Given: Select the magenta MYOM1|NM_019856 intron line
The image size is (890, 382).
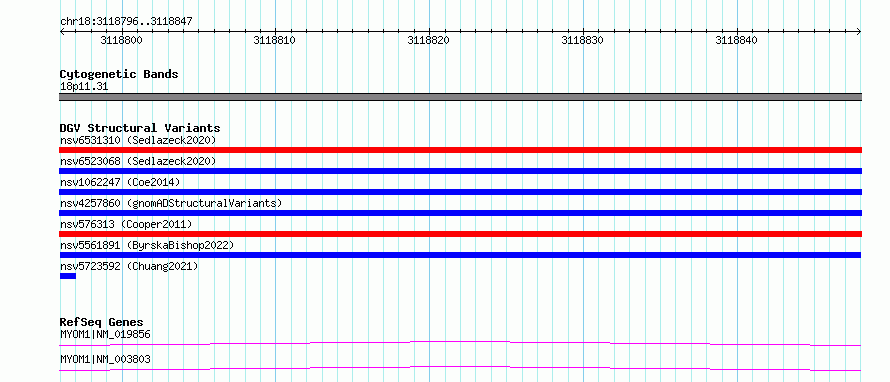Looking at the screenshot, I should click(460, 343).
